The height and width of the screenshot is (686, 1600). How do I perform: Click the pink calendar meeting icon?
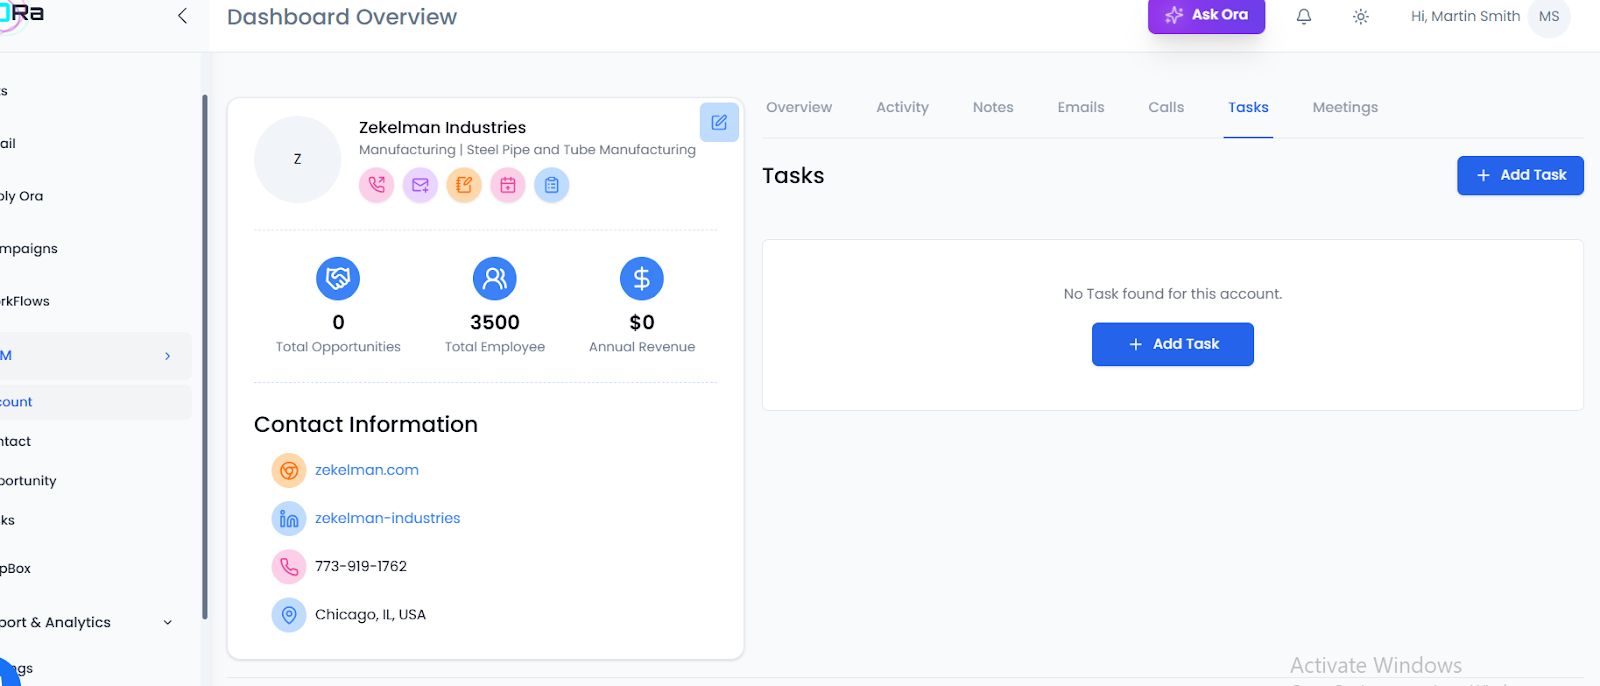pos(508,185)
